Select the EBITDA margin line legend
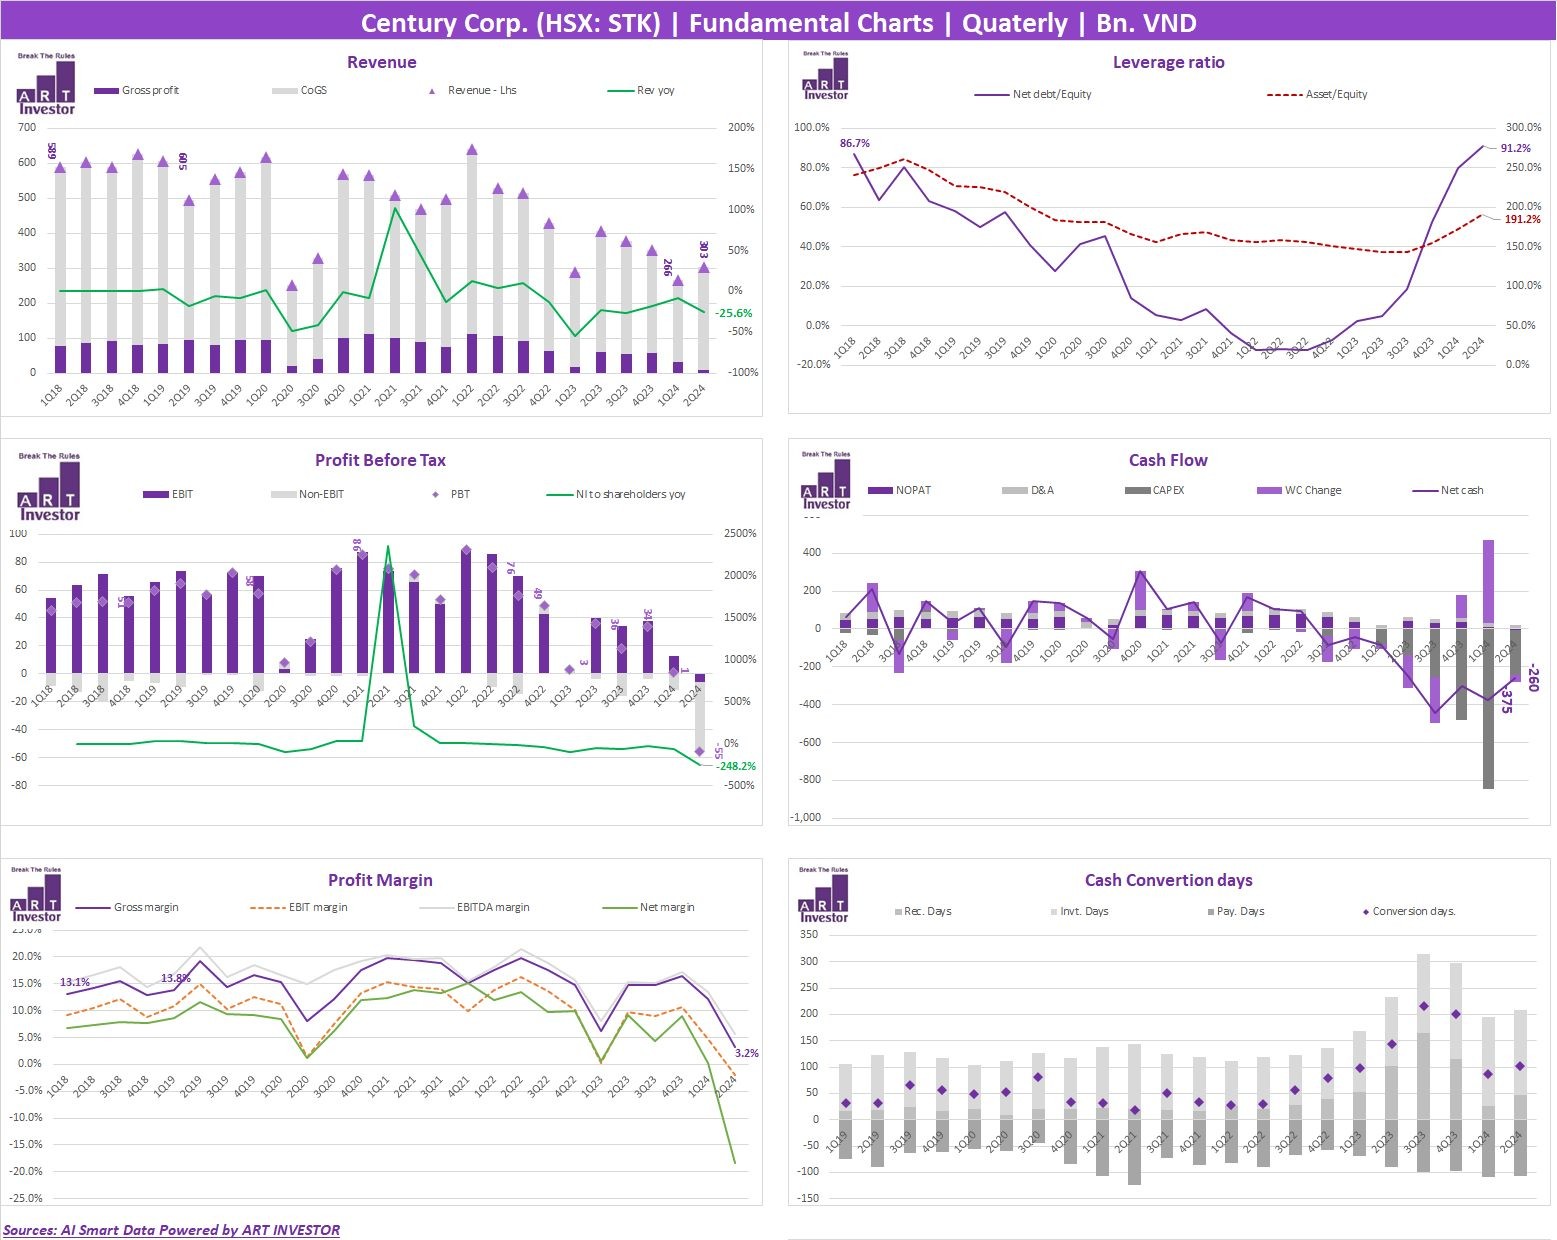This screenshot has width=1557, height=1240. click(x=475, y=907)
